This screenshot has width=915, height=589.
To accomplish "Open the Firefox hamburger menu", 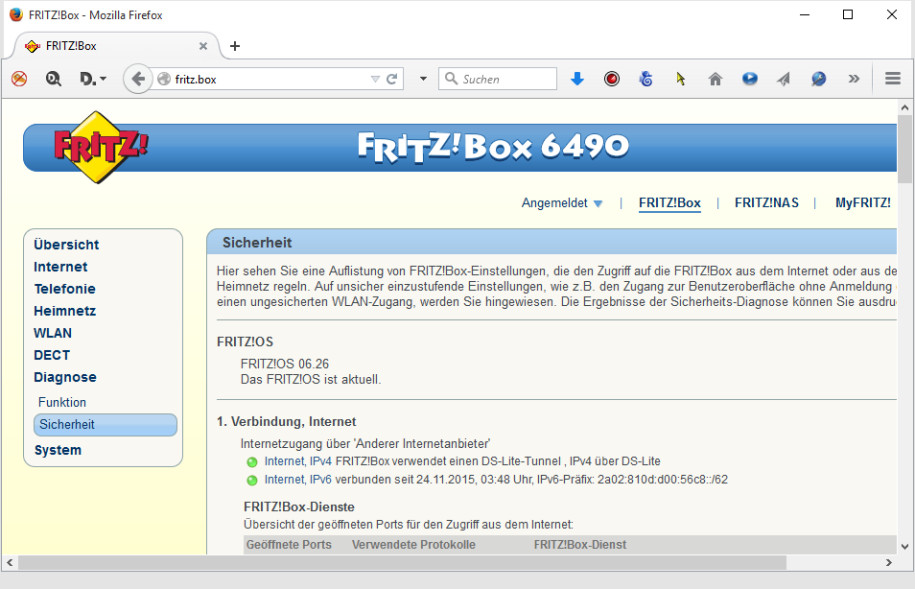I will coord(892,78).
